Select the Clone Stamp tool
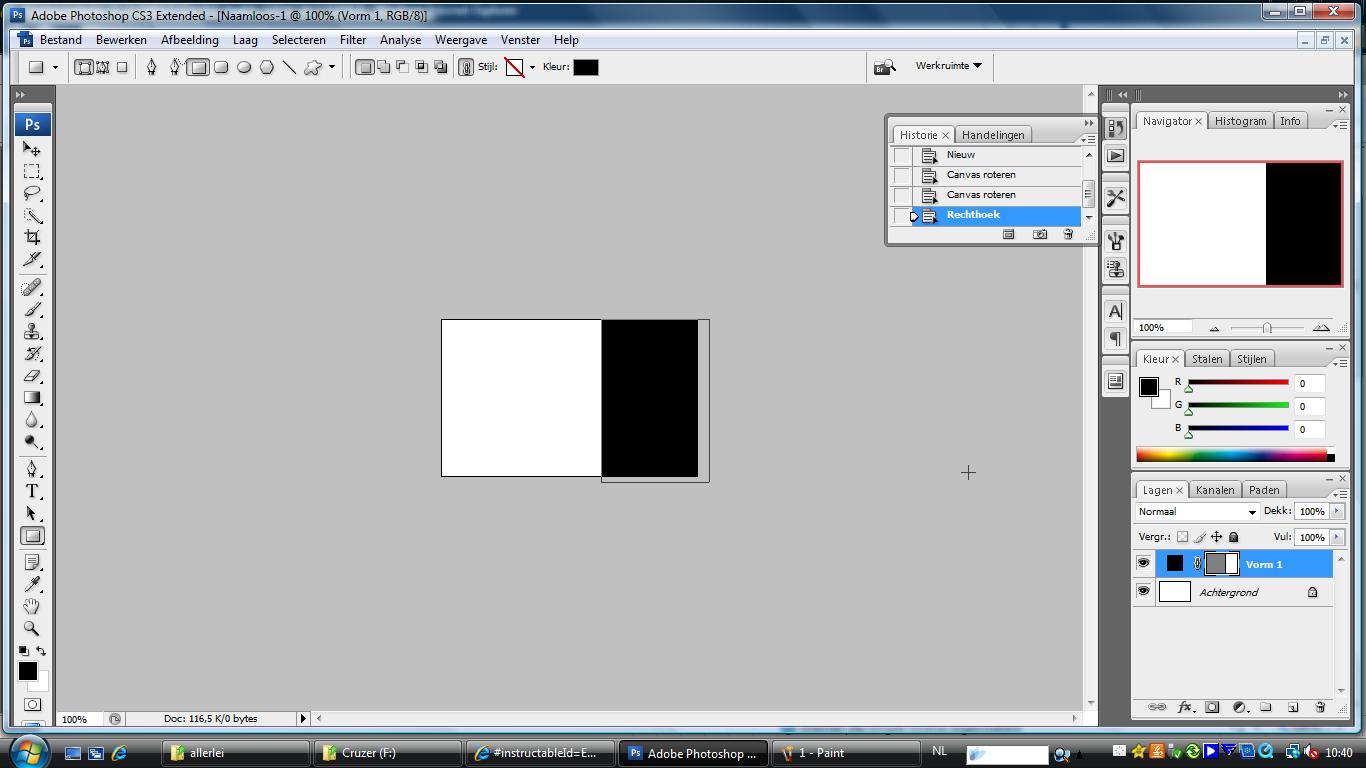 click(32, 332)
